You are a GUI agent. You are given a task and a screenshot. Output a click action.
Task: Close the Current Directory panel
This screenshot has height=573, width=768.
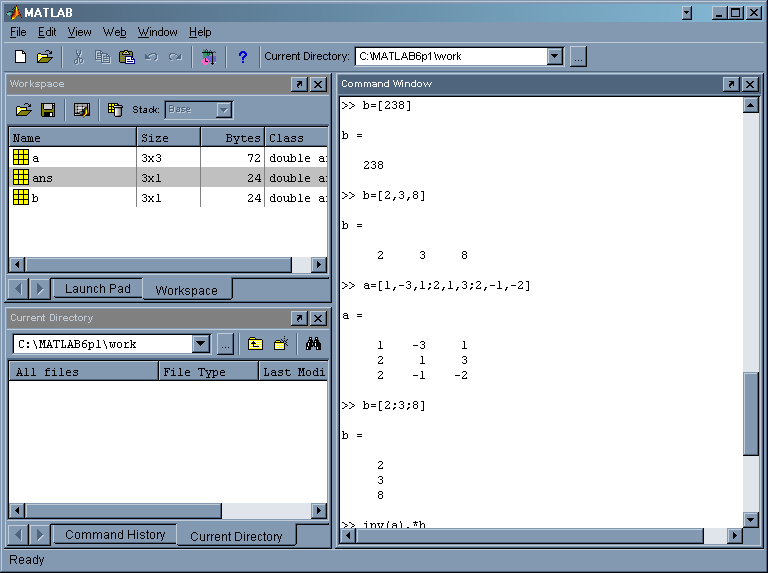pyautogui.click(x=318, y=318)
